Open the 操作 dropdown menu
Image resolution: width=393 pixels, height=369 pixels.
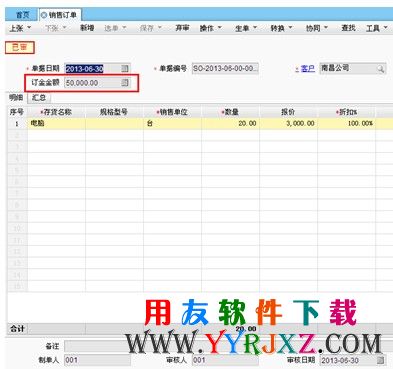210,28
